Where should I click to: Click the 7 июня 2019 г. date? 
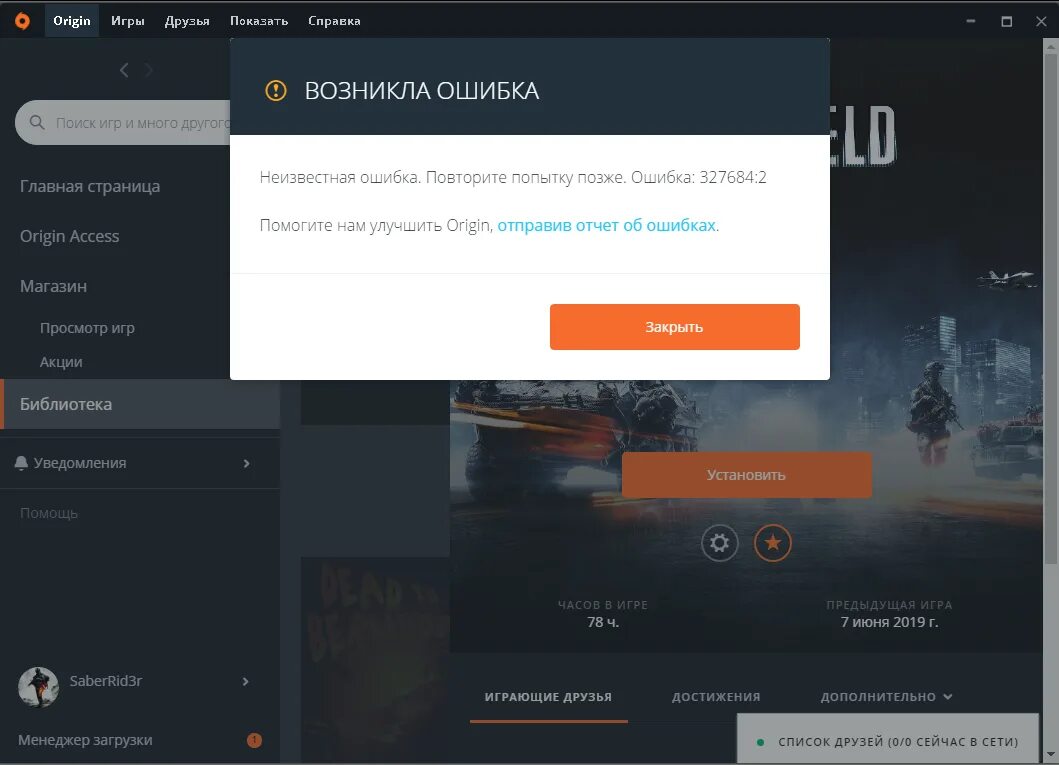(889, 622)
